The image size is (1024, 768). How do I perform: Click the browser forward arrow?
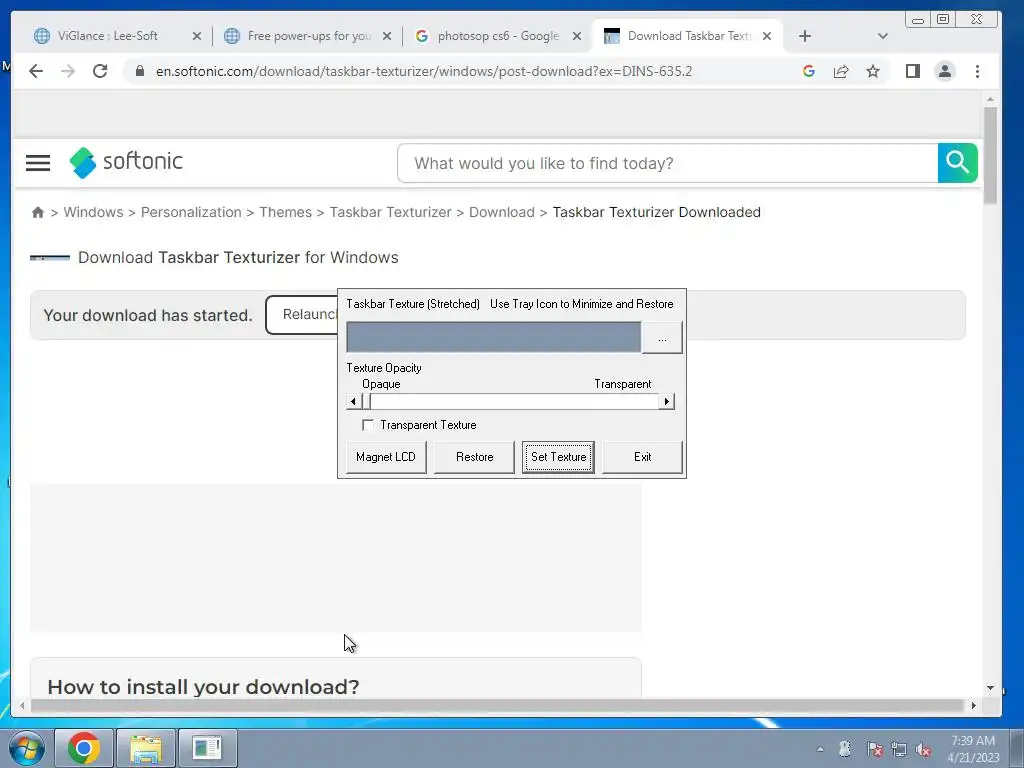(68, 71)
